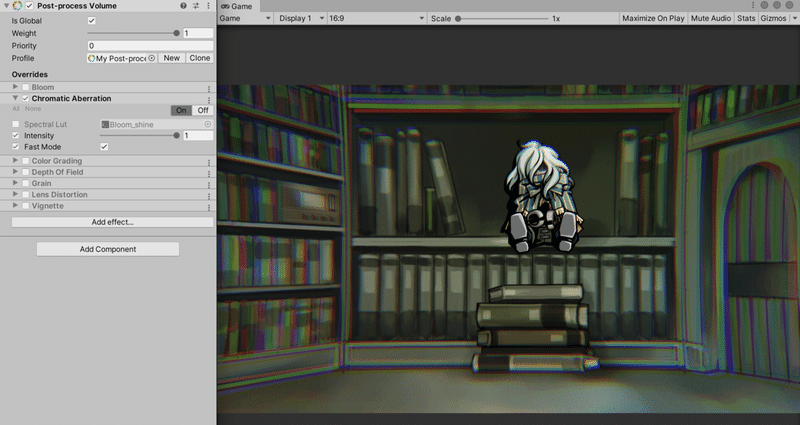
Task: Click the Weight slider track
Action: pos(134,33)
